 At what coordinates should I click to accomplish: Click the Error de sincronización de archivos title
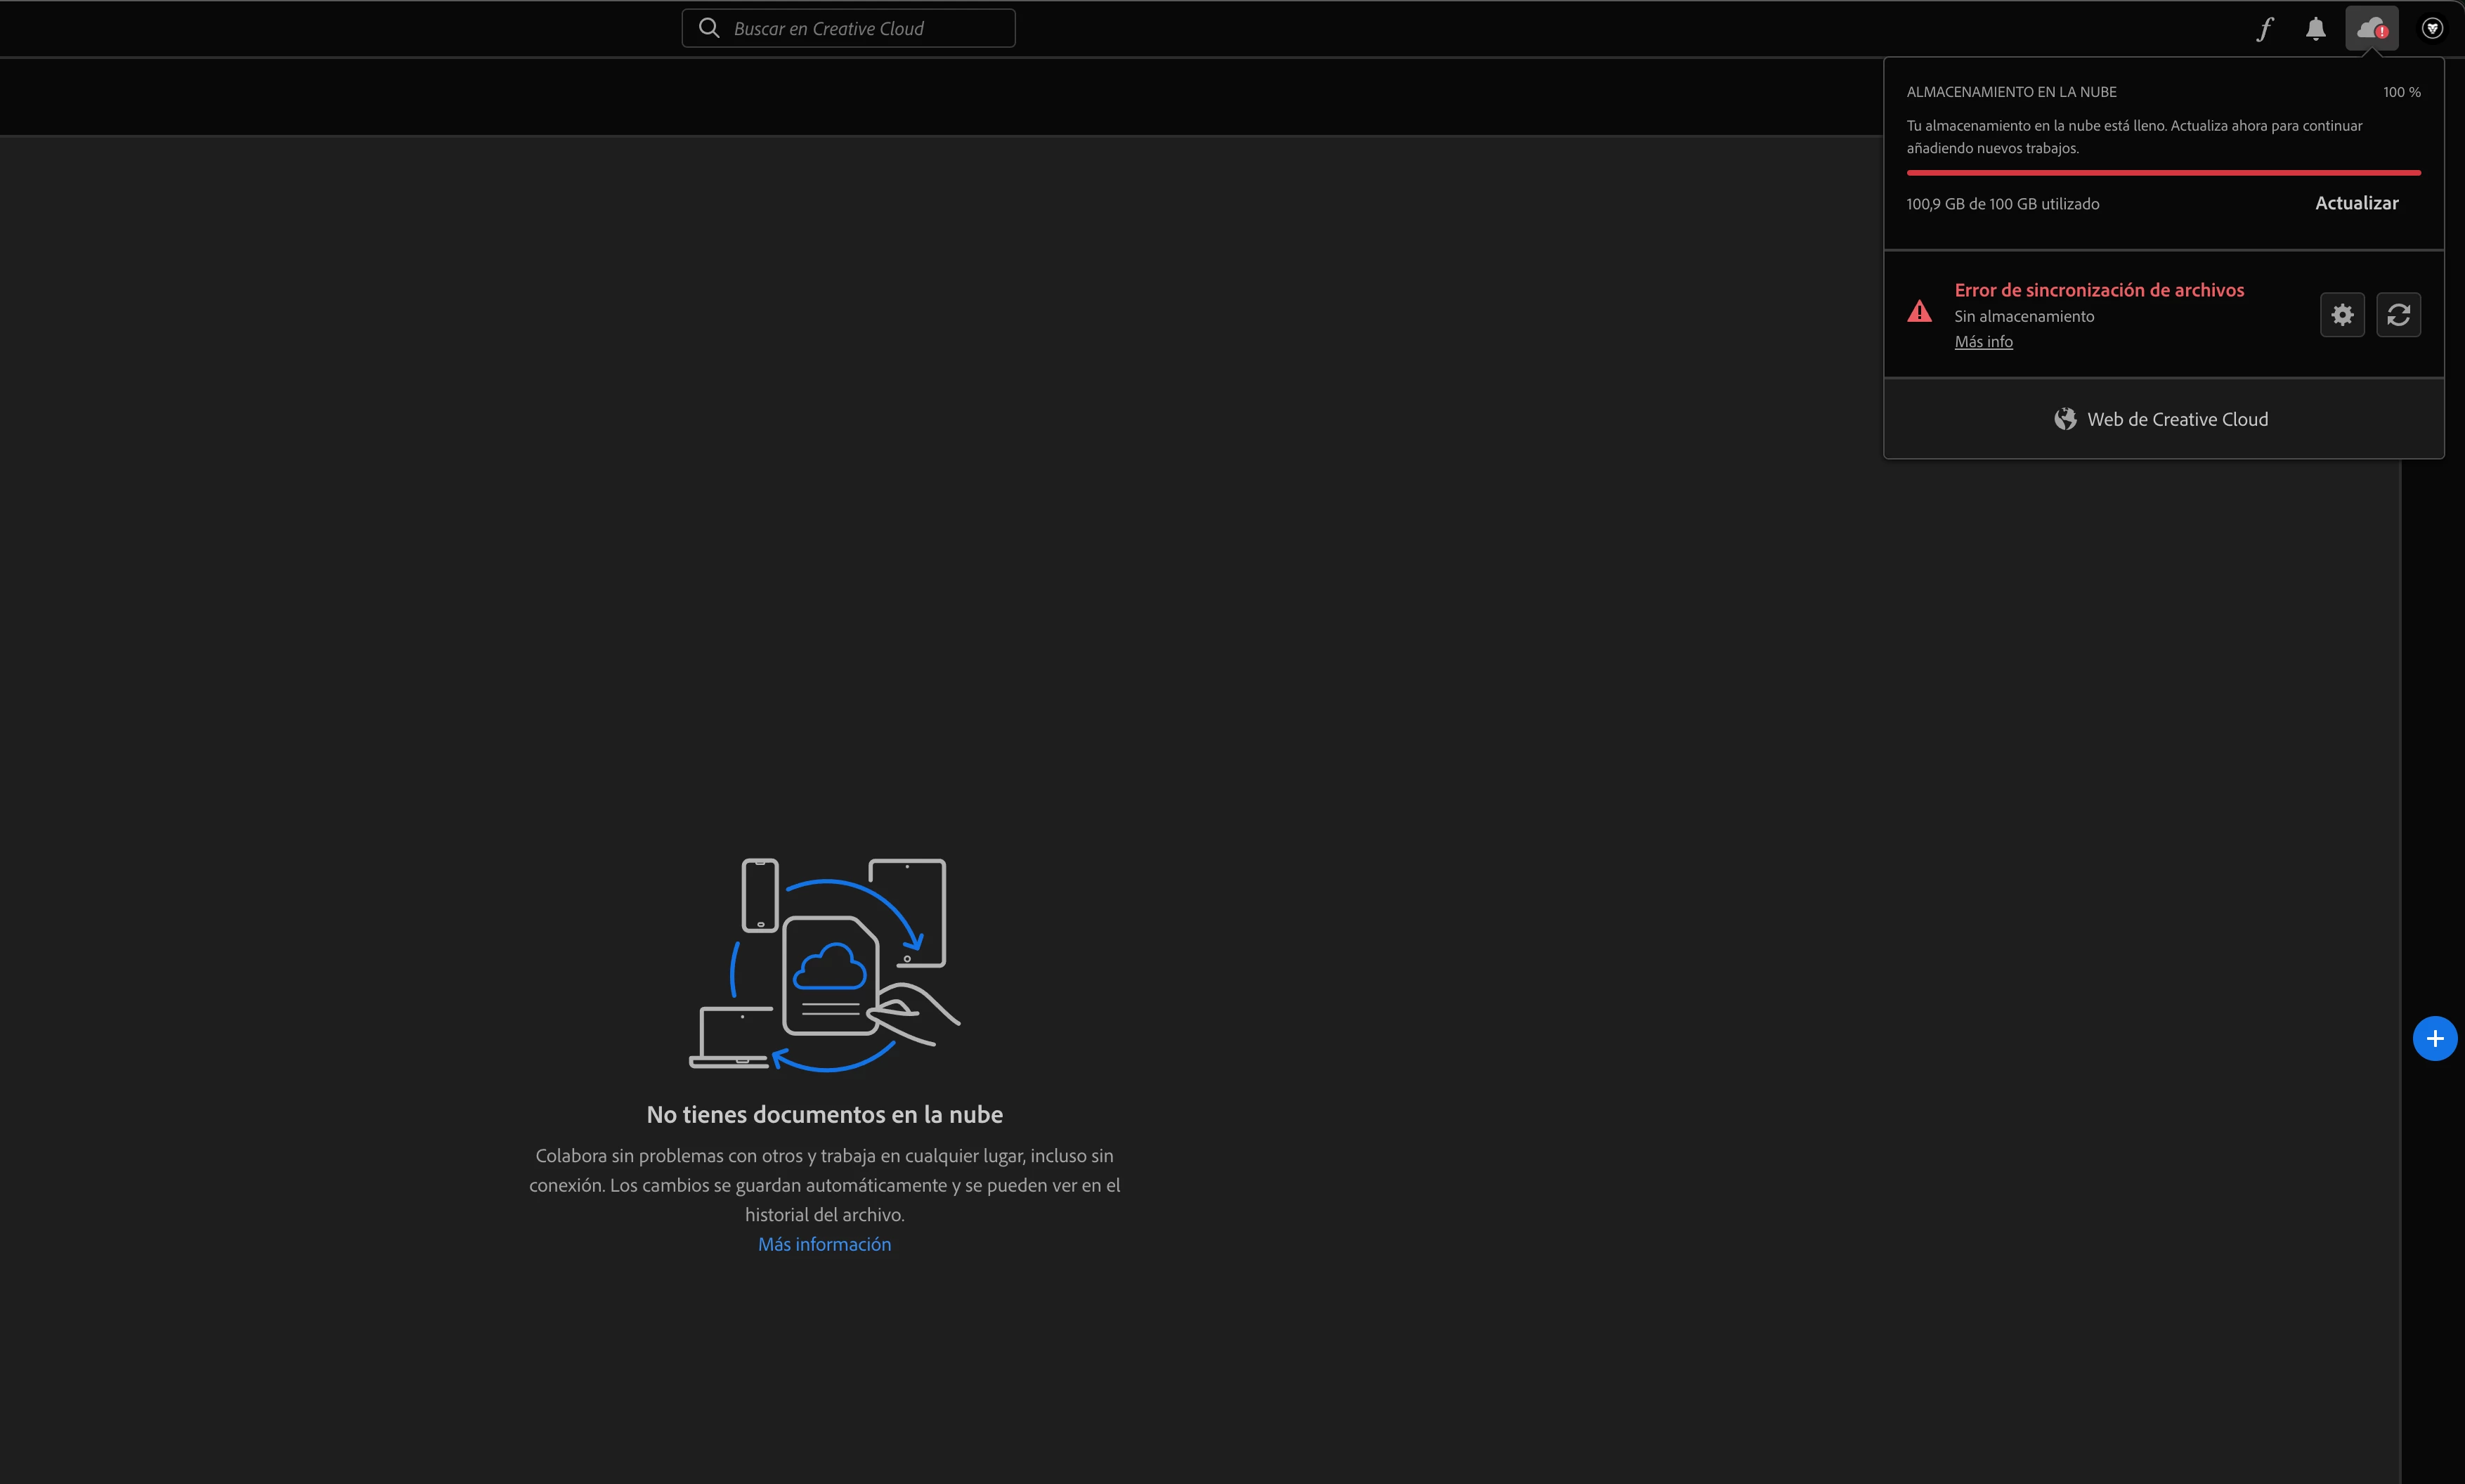coord(2098,290)
